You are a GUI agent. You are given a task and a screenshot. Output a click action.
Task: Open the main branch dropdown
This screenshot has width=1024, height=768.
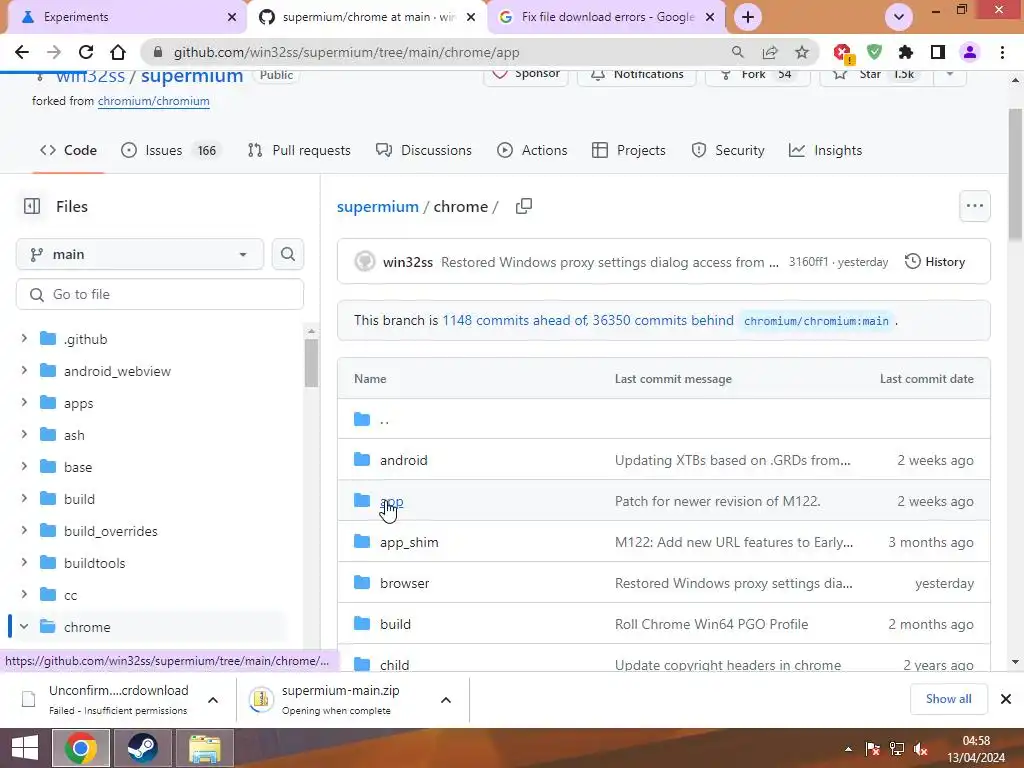[140, 254]
